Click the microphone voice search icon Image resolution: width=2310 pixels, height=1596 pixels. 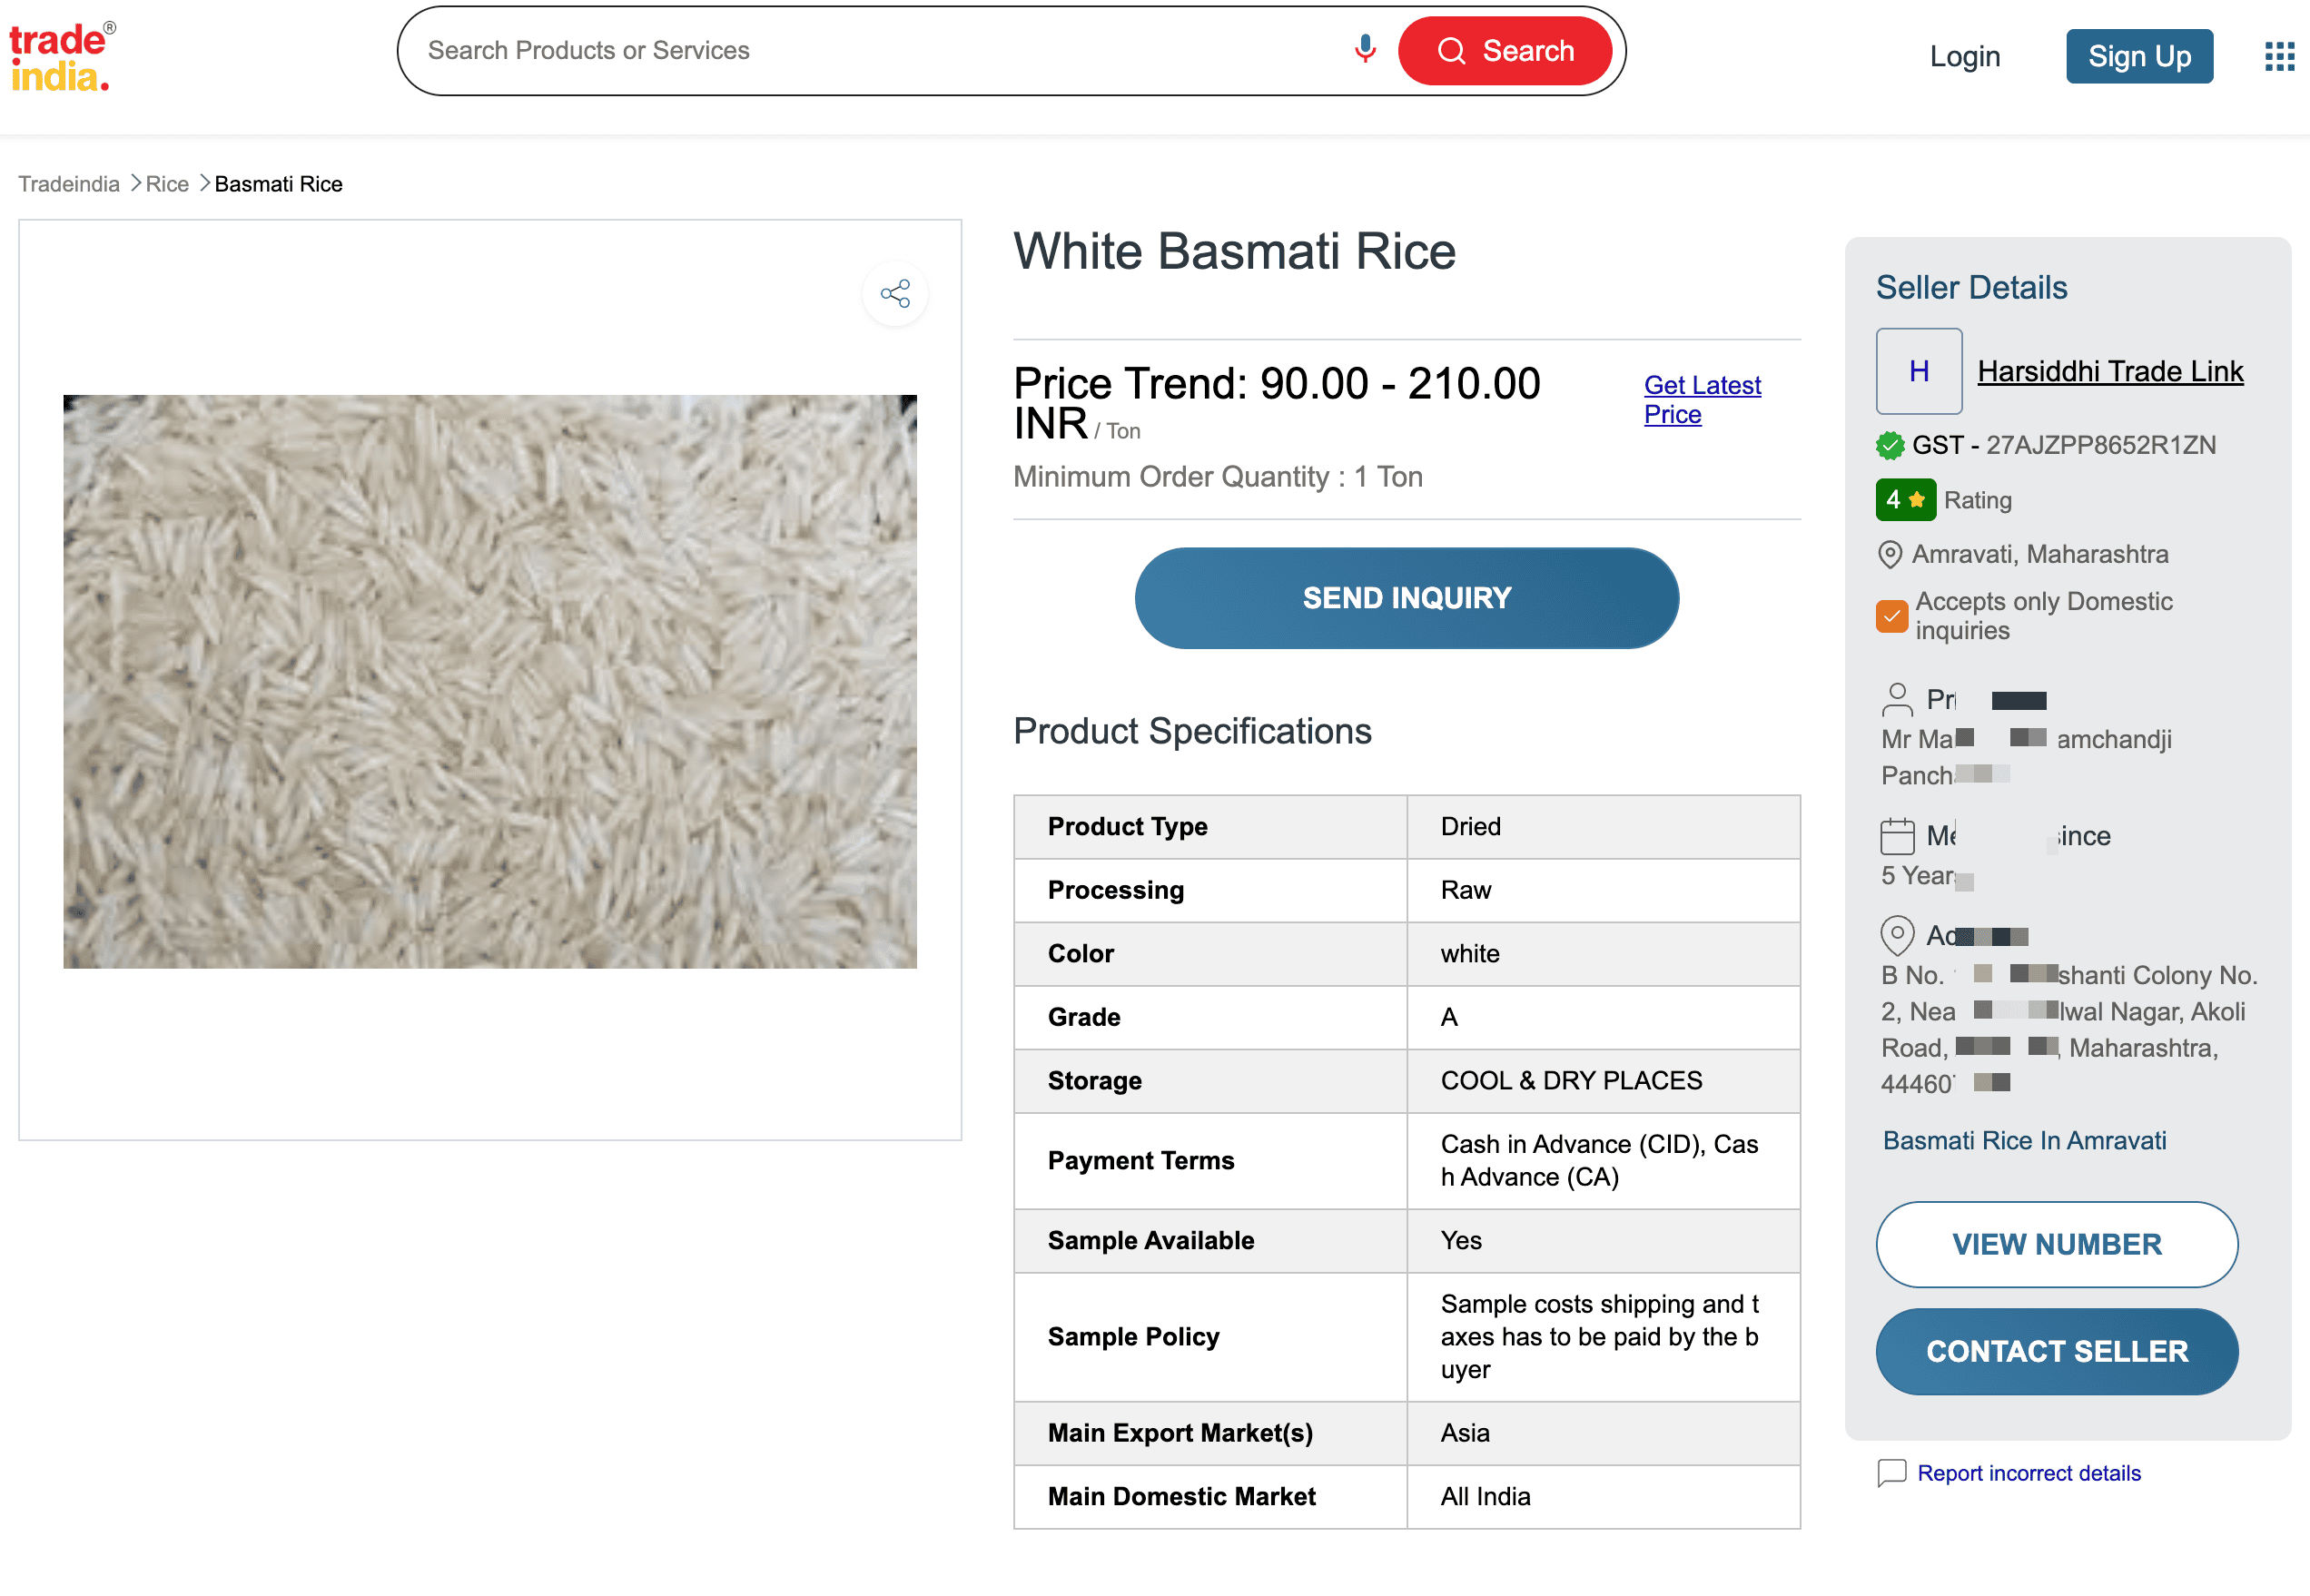pyautogui.click(x=1364, y=49)
